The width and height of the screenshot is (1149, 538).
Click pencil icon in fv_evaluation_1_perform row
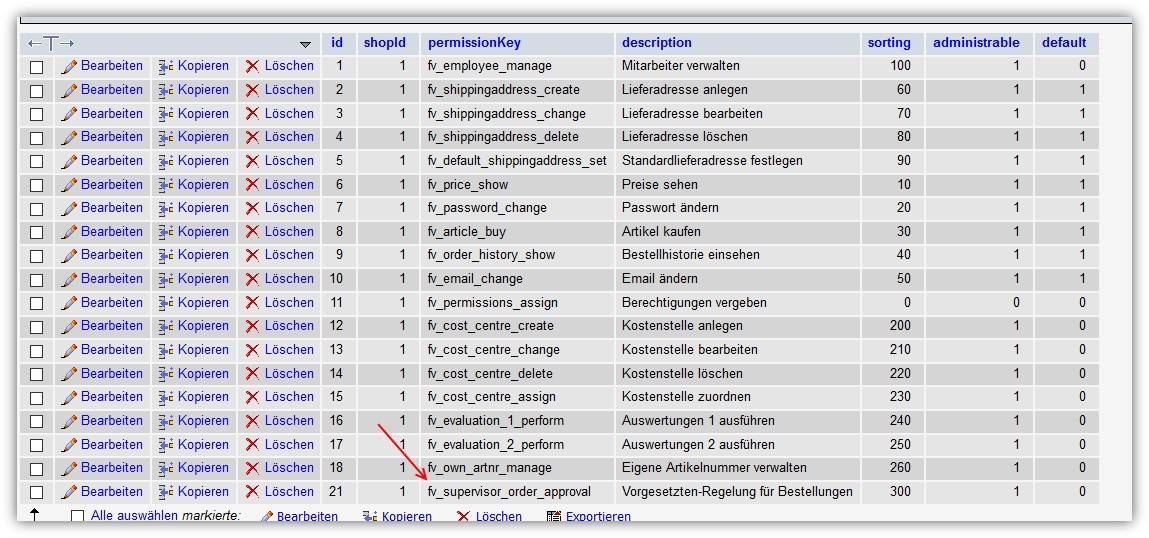(x=70, y=421)
